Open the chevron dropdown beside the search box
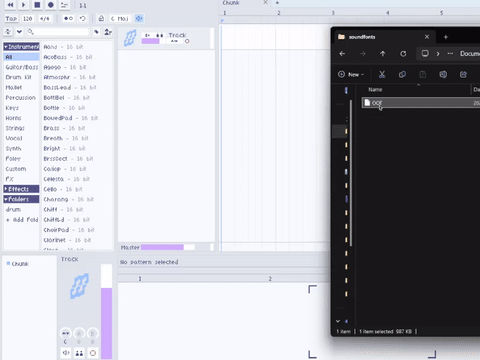 tap(19, 32)
